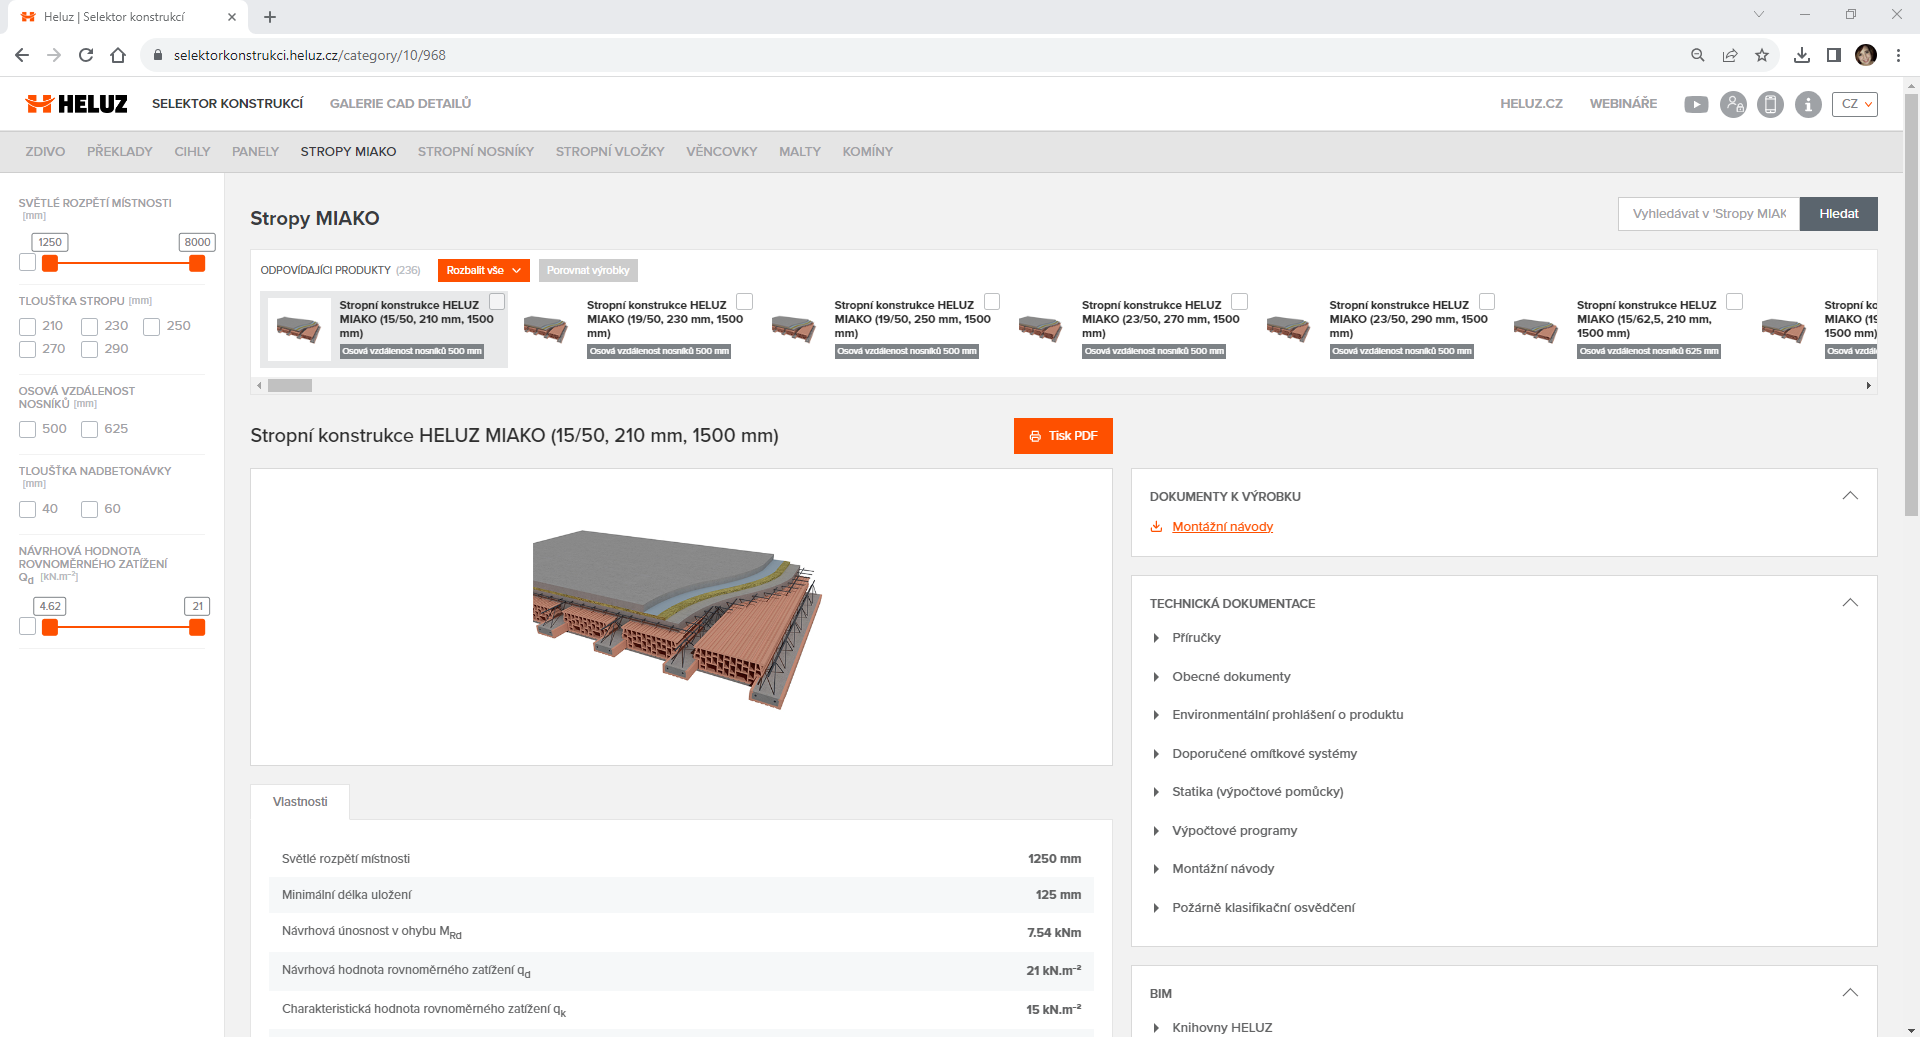Select the Vlastnosti tab

click(300, 802)
